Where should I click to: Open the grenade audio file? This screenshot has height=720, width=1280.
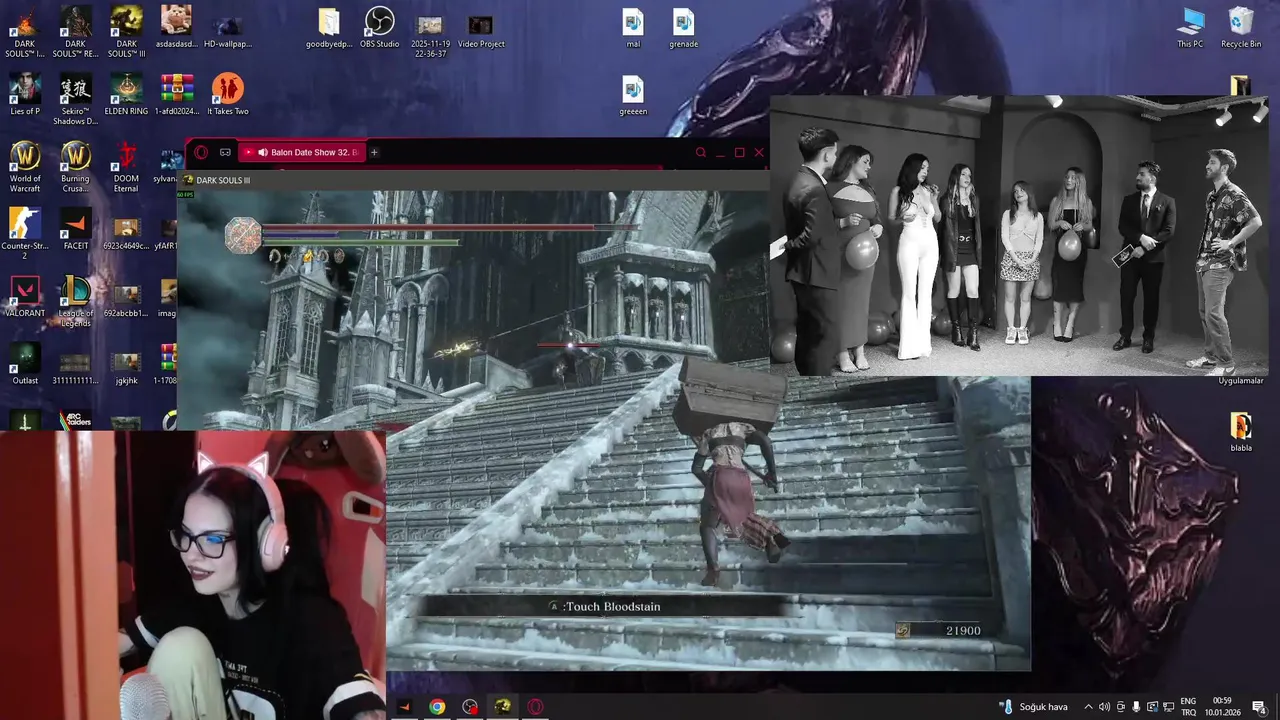(x=683, y=27)
